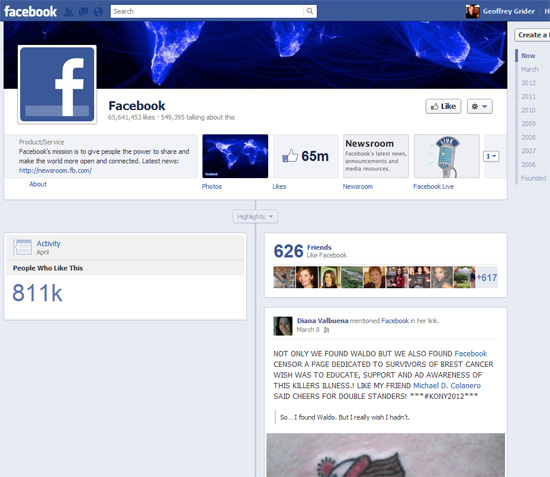Jump to 2009 on timeline
This screenshot has height=477, width=550.
pos(528,124)
